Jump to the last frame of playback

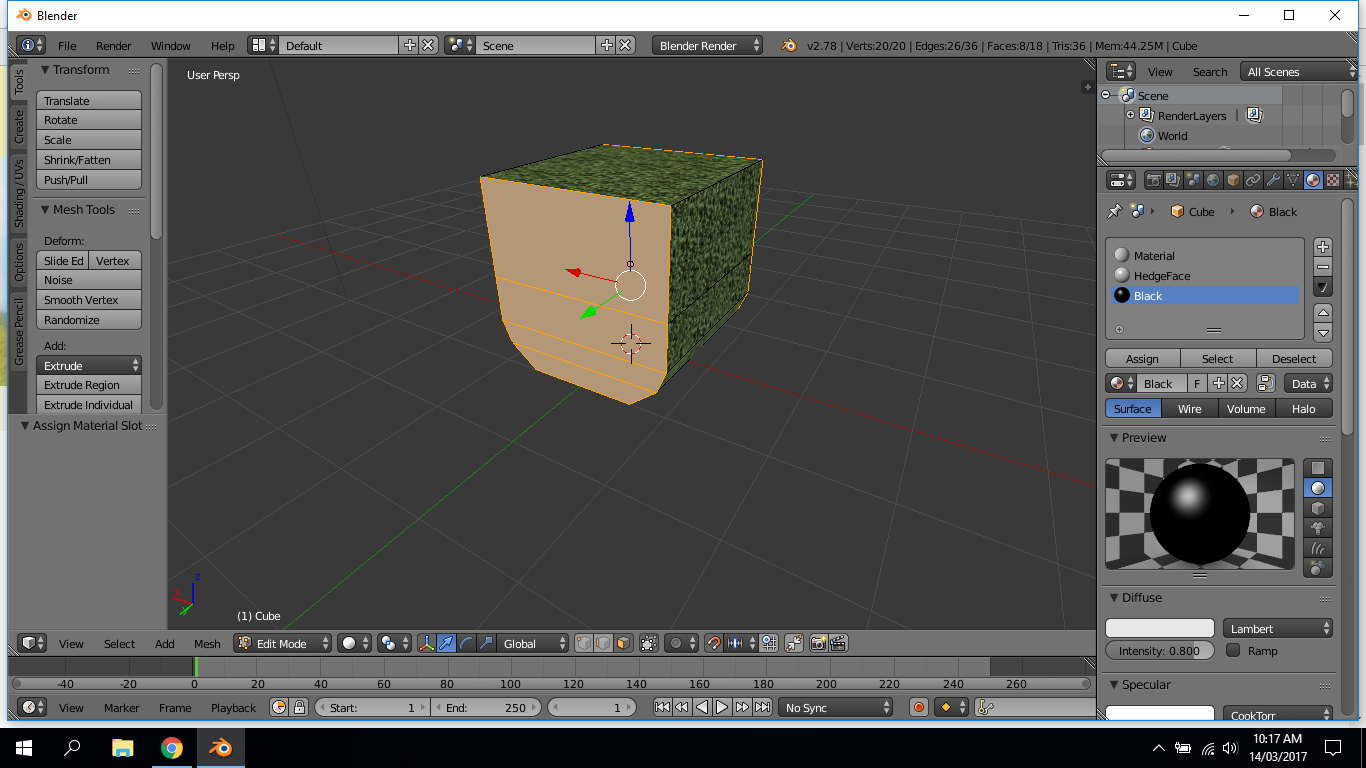(x=762, y=707)
